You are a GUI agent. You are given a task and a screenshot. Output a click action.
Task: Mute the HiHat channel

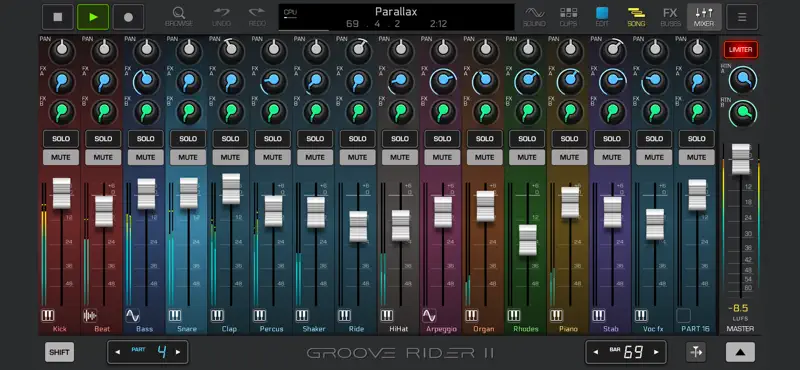pyautogui.click(x=400, y=157)
